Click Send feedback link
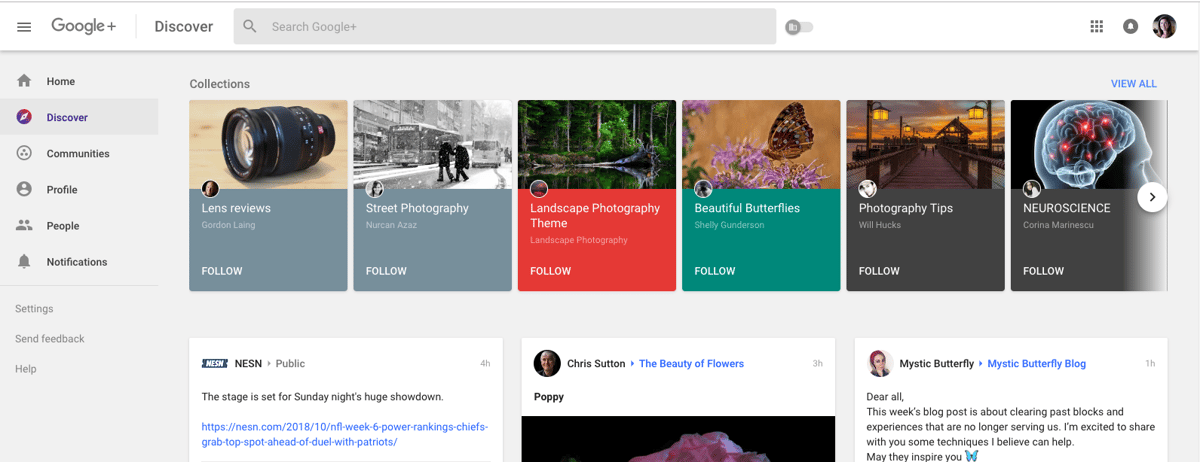Viewport: 1200px width, 462px height. pos(50,339)
